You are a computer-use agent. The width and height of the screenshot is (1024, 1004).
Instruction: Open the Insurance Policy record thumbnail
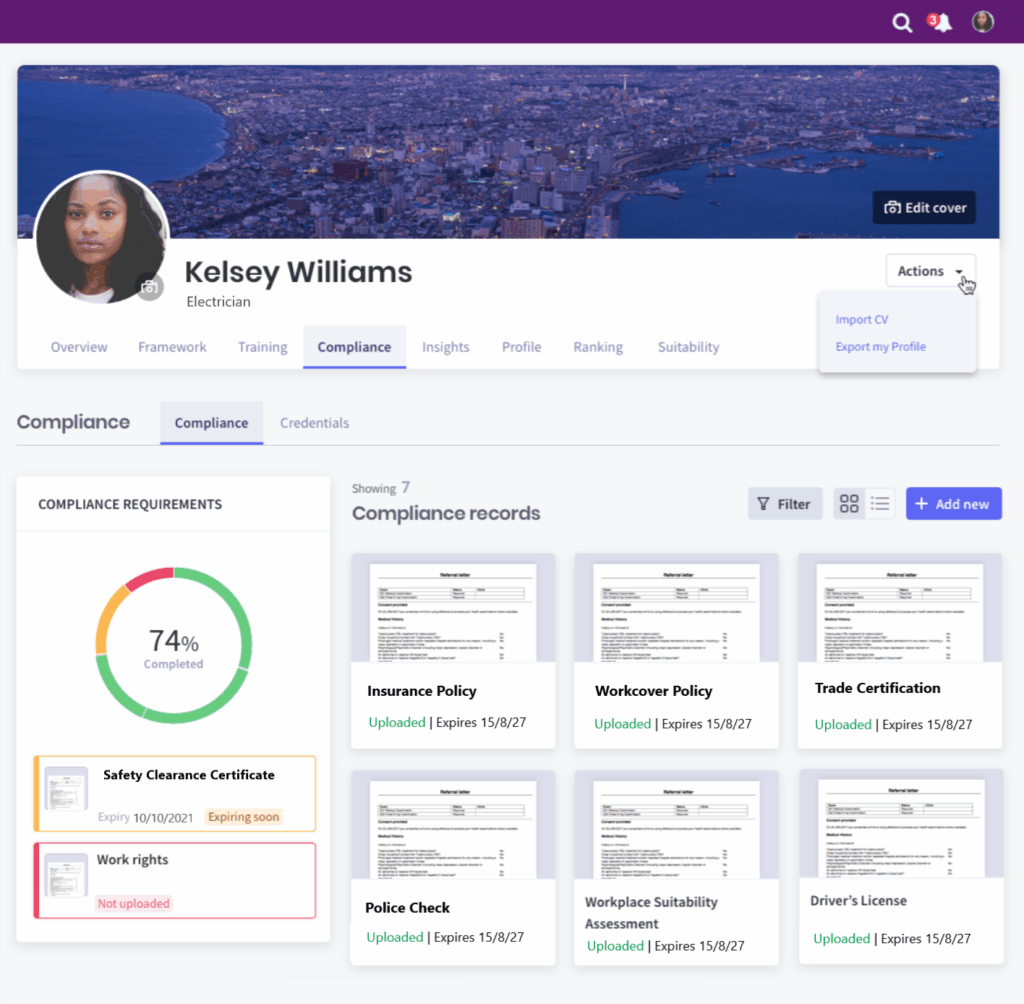tap(452, 610)
